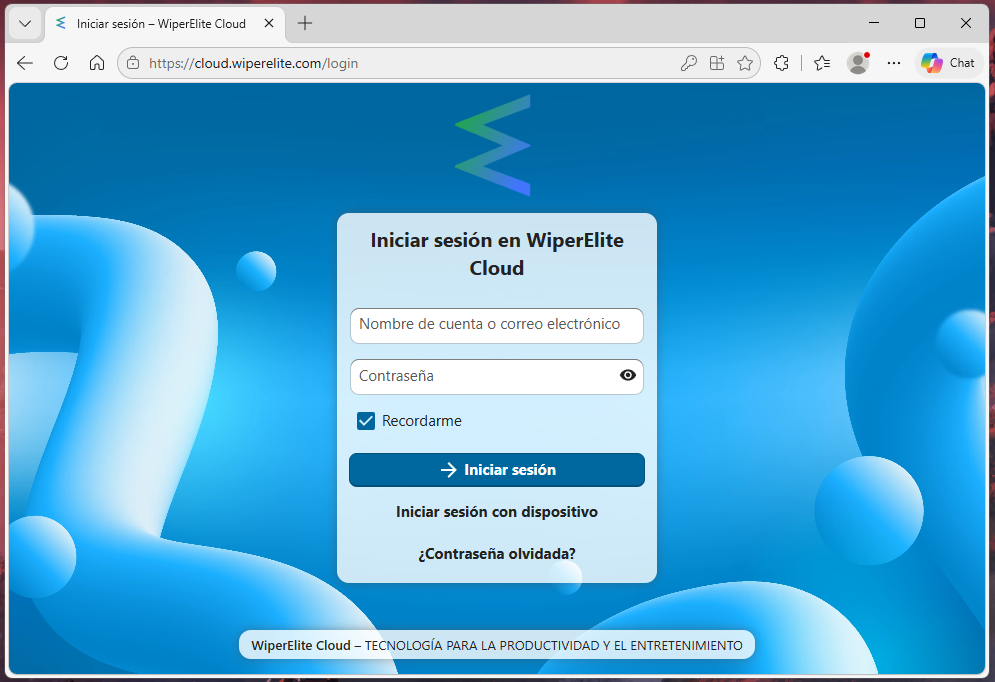Click the WiperElite logo above the form

click(493, 145)
